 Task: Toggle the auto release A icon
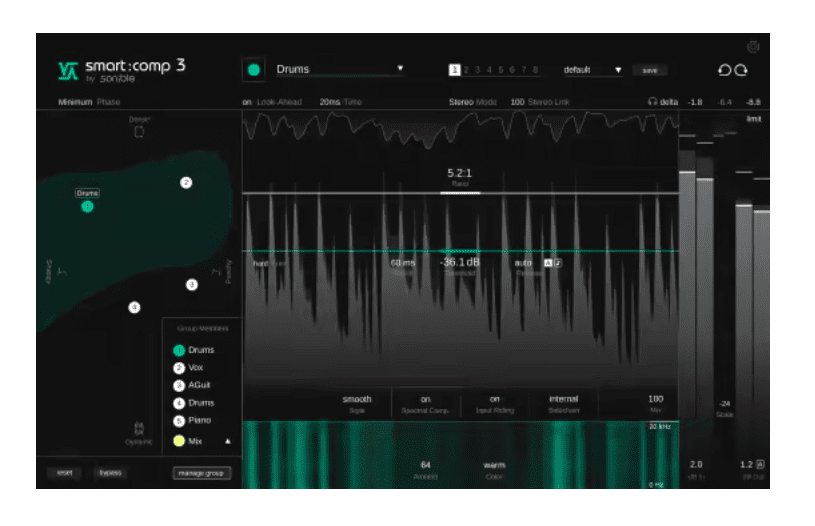point(547,263)
